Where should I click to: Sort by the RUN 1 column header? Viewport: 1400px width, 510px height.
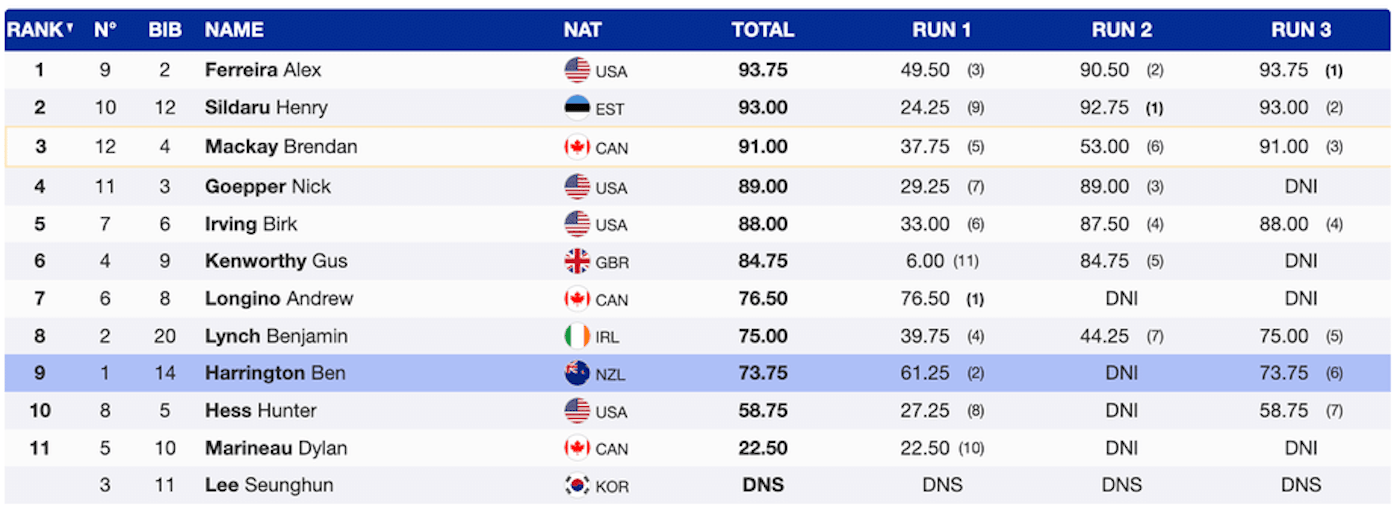[x=941, y=30]
